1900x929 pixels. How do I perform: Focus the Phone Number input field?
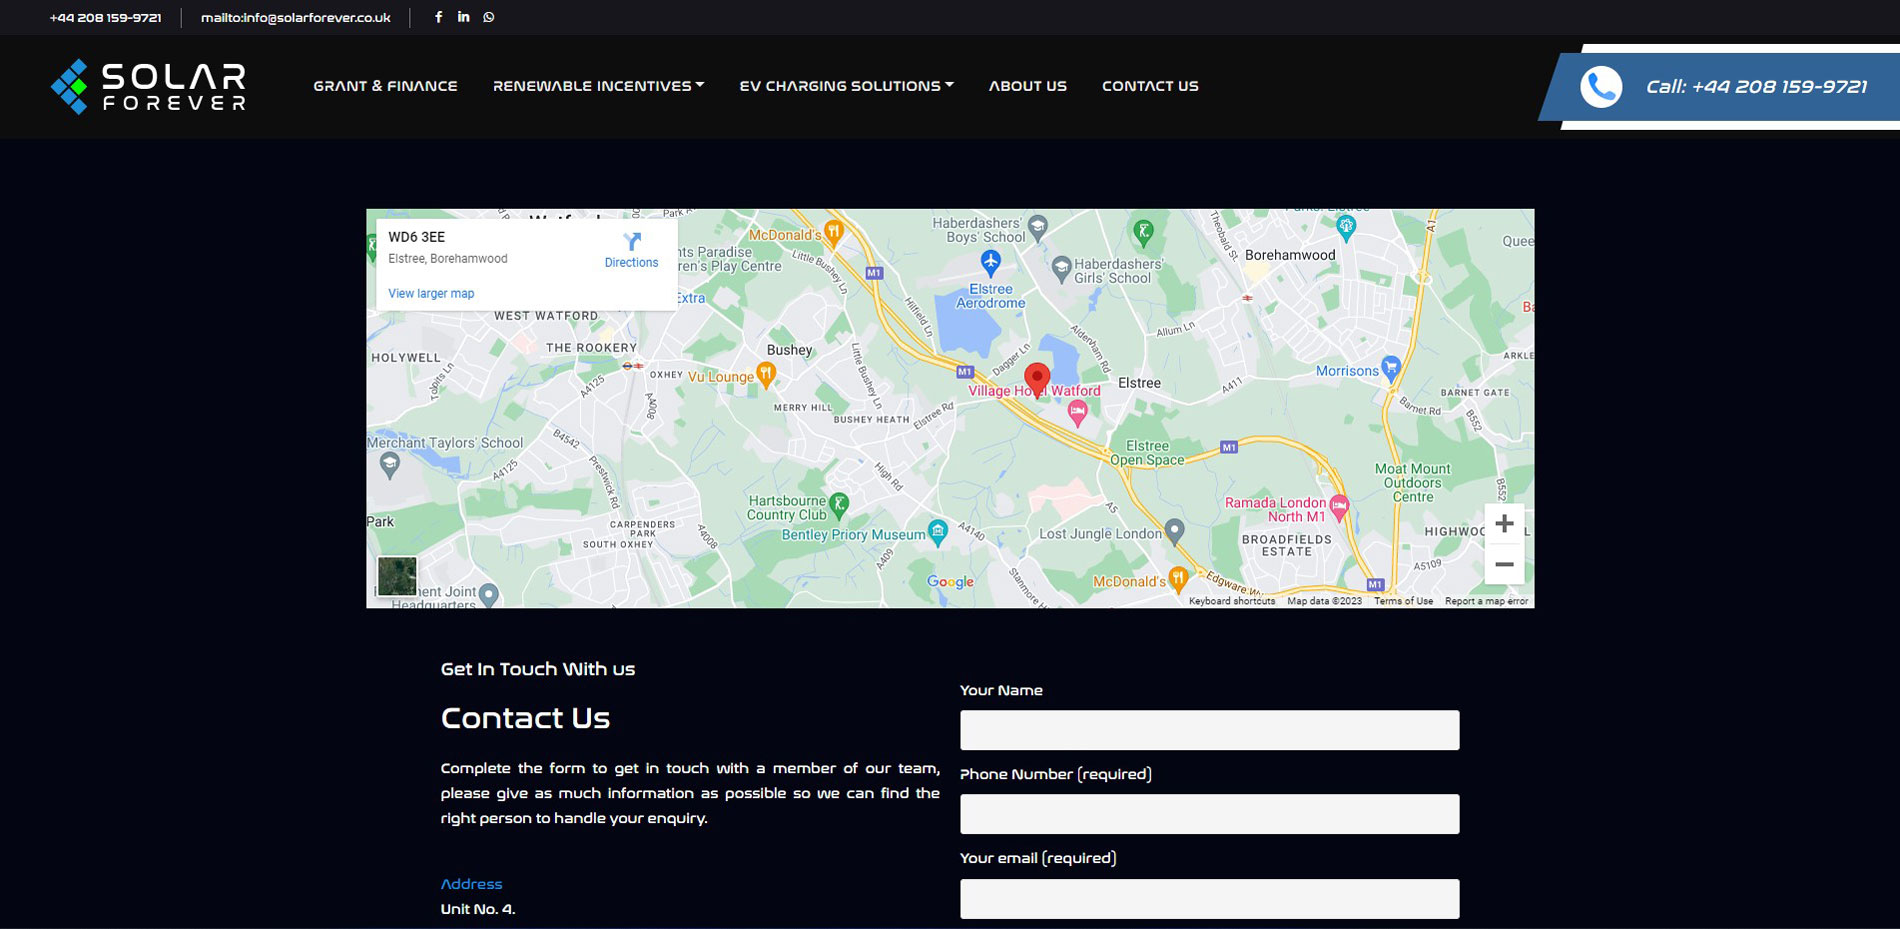[x=1209, y=814]
